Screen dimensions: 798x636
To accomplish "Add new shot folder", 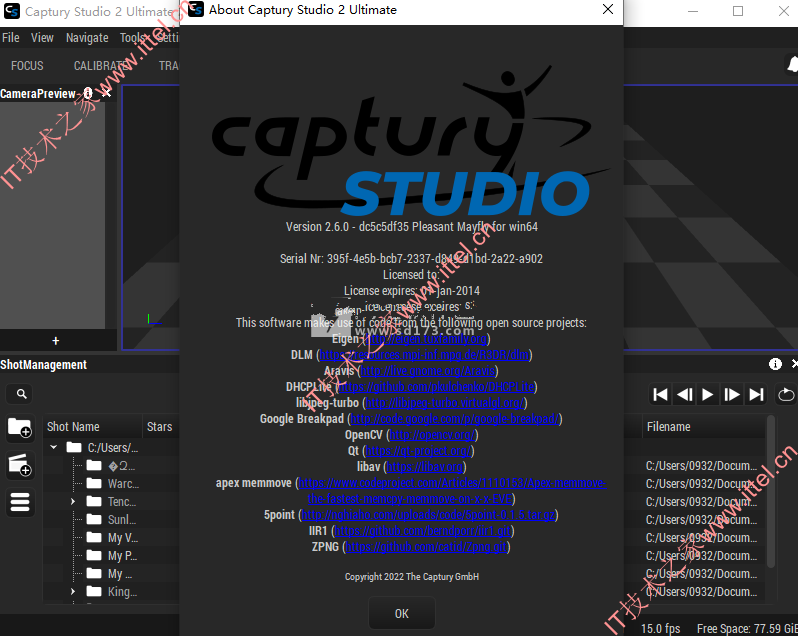I will coord(20,428).
